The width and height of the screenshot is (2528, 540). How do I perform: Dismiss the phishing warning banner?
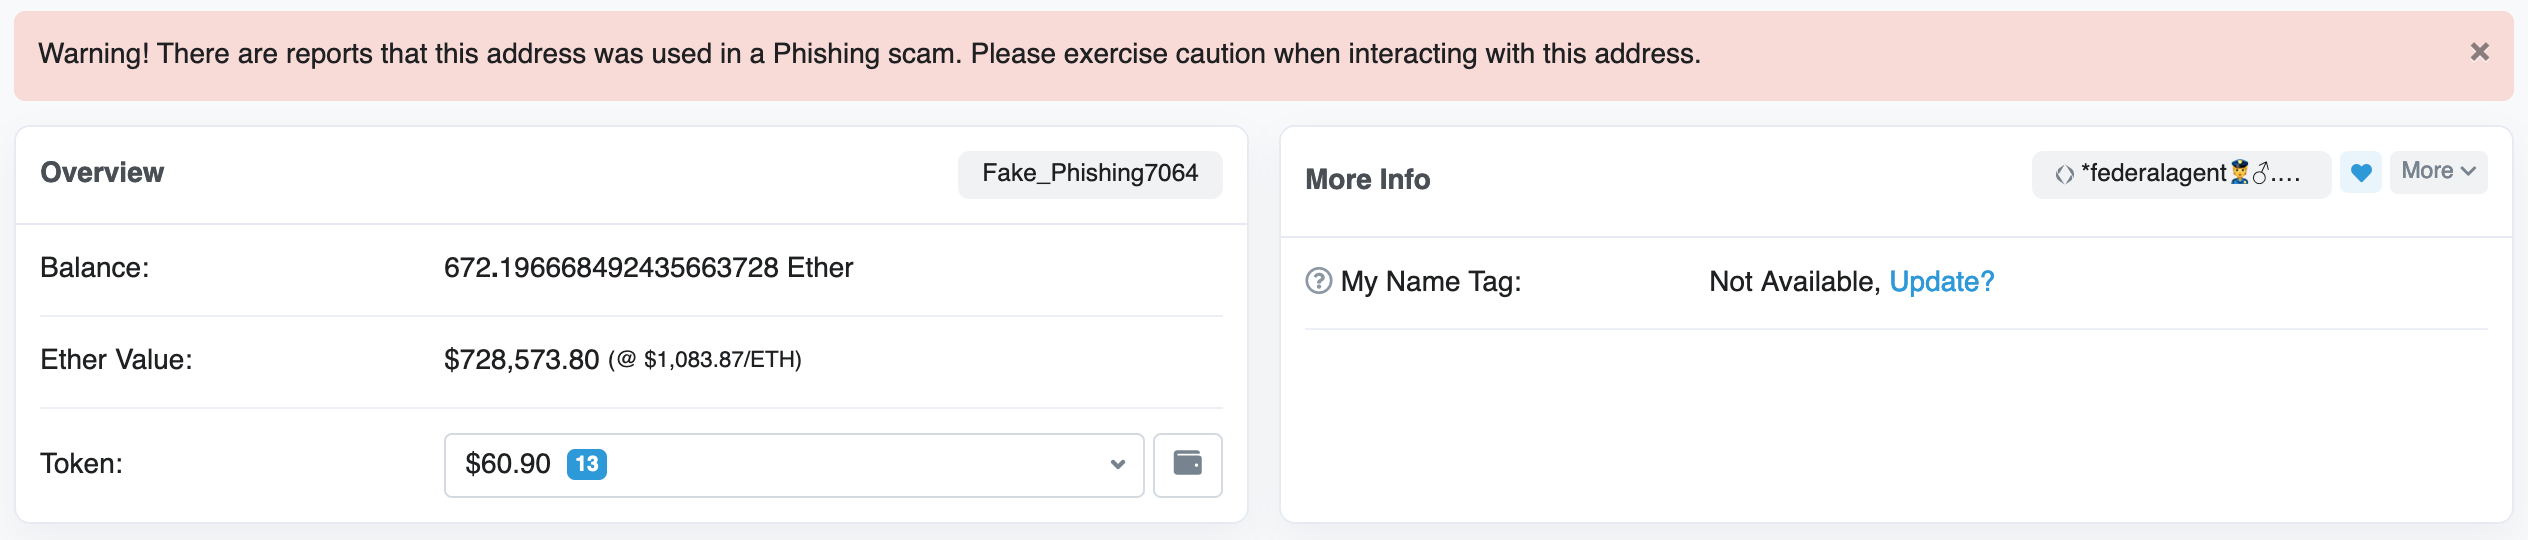point(2479,52)
